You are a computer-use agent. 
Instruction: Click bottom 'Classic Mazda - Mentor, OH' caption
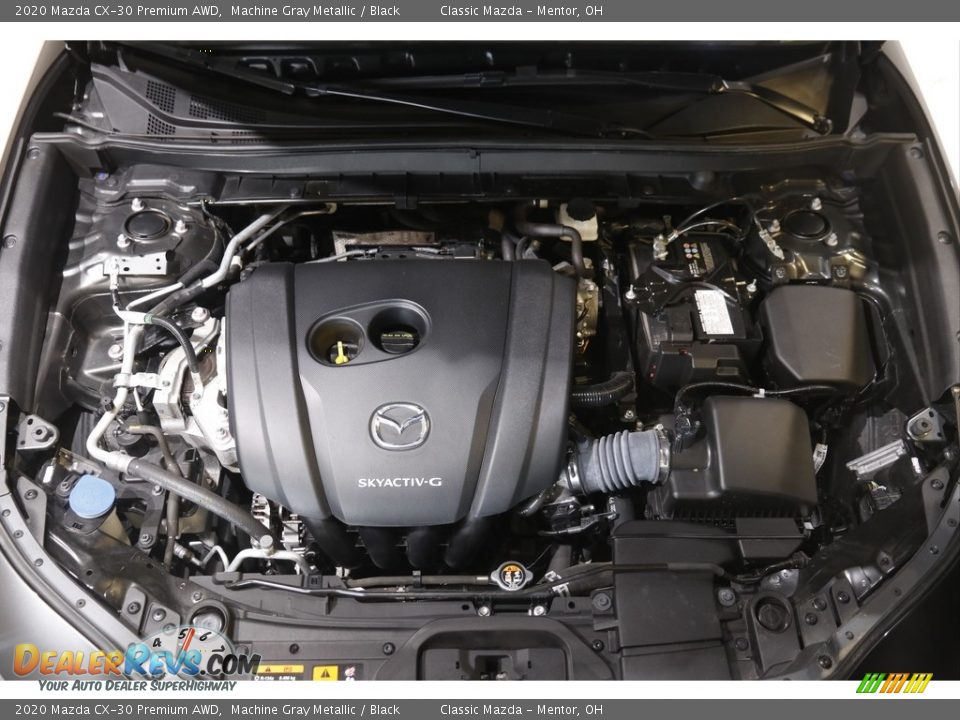(521, 710)
